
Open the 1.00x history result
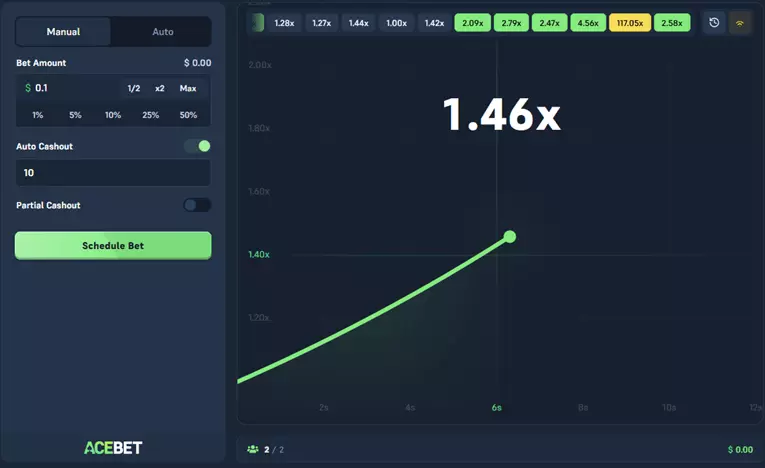coord(396,23)
